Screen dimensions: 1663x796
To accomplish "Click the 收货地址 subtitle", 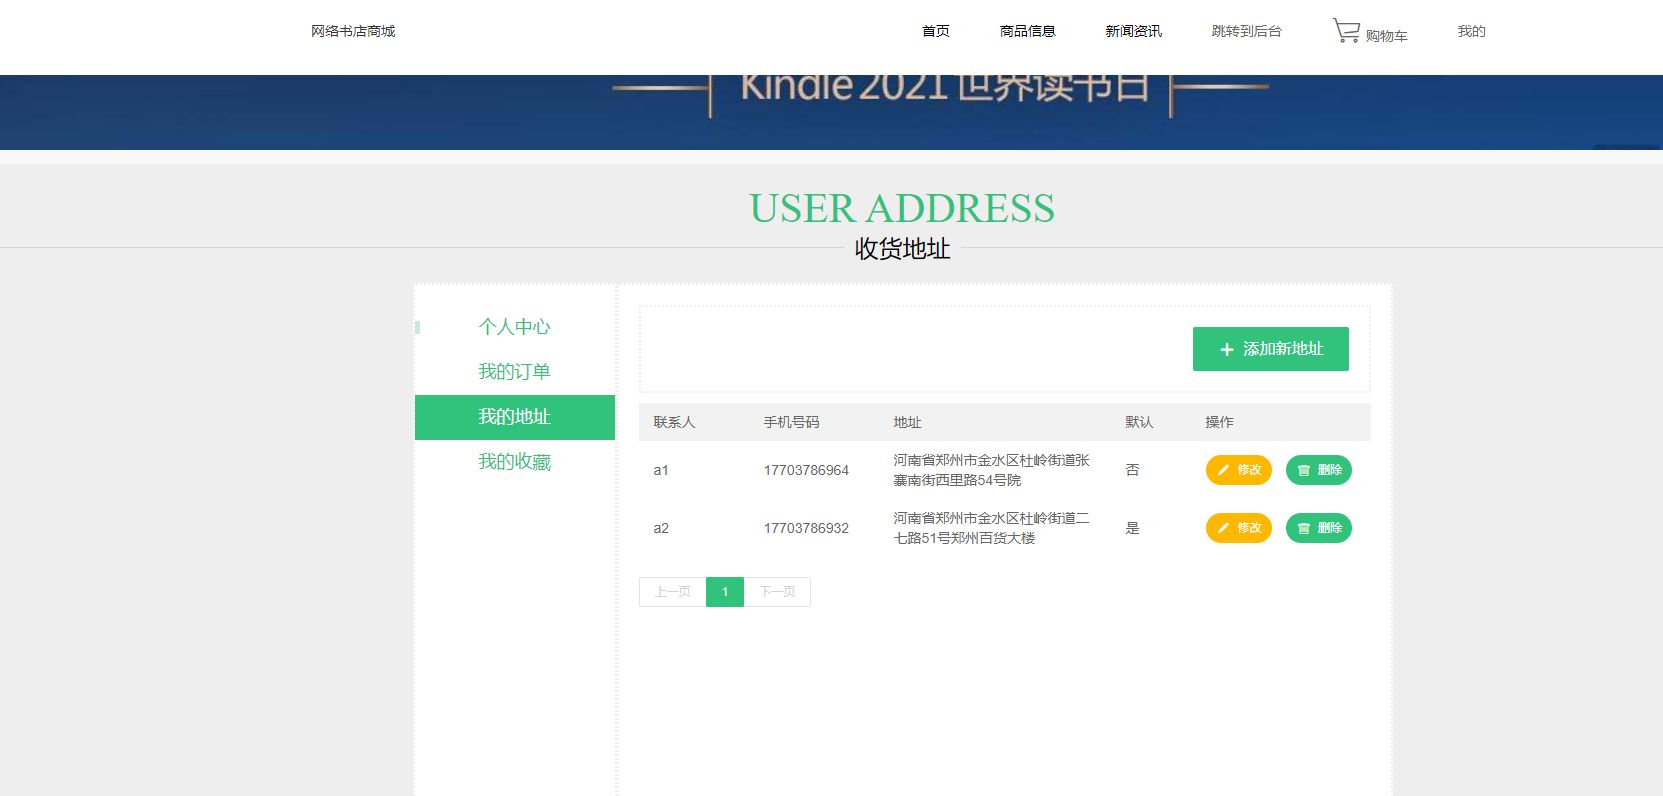I will pyautogui.click(x=902, y=249).
